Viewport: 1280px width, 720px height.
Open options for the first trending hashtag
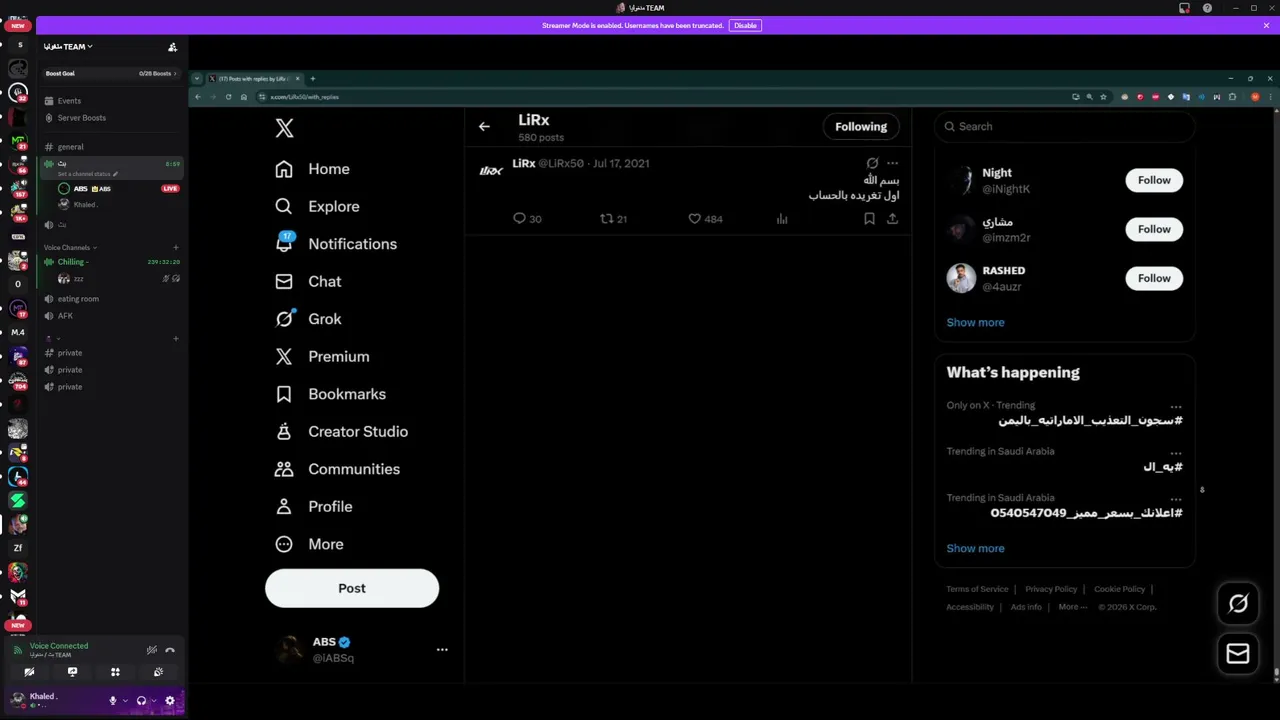tap(1176, 406)
